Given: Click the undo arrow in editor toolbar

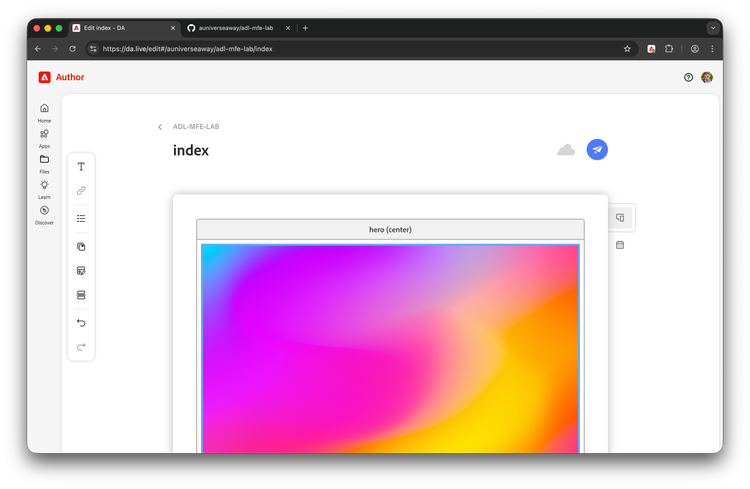Looking at the screenshot, I should 81,323.
